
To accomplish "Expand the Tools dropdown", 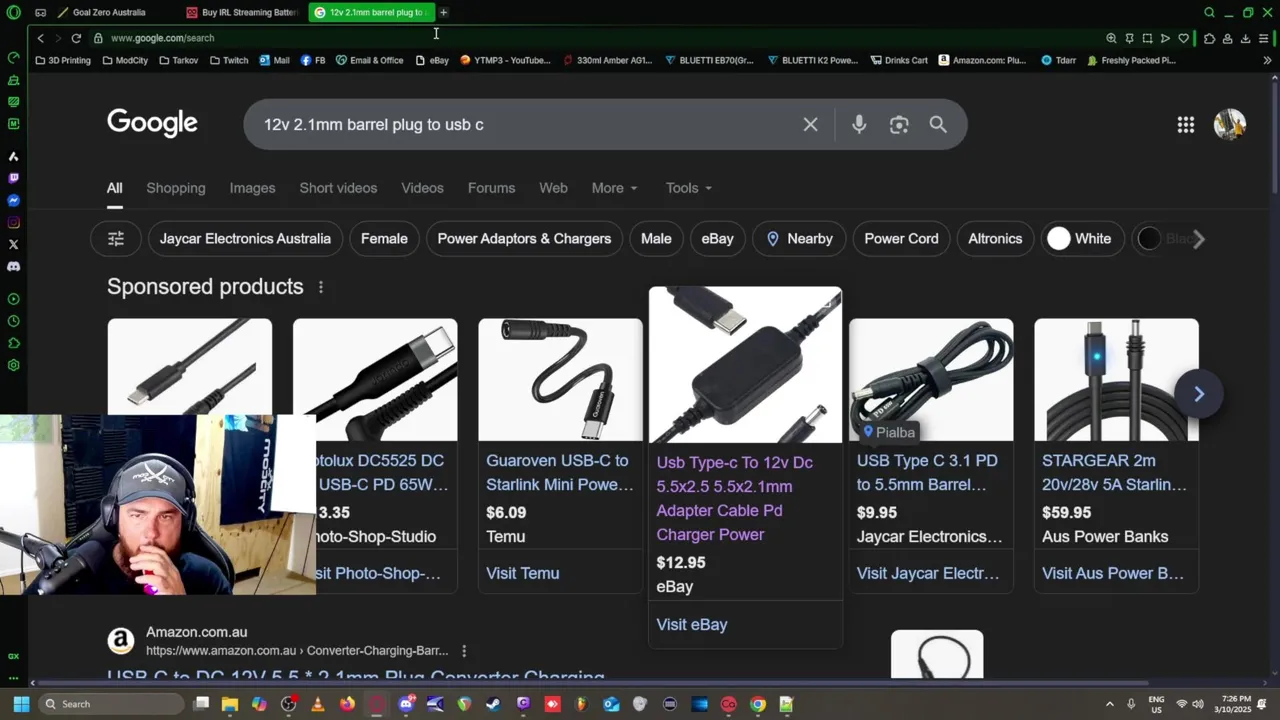I will pos(689,188).
